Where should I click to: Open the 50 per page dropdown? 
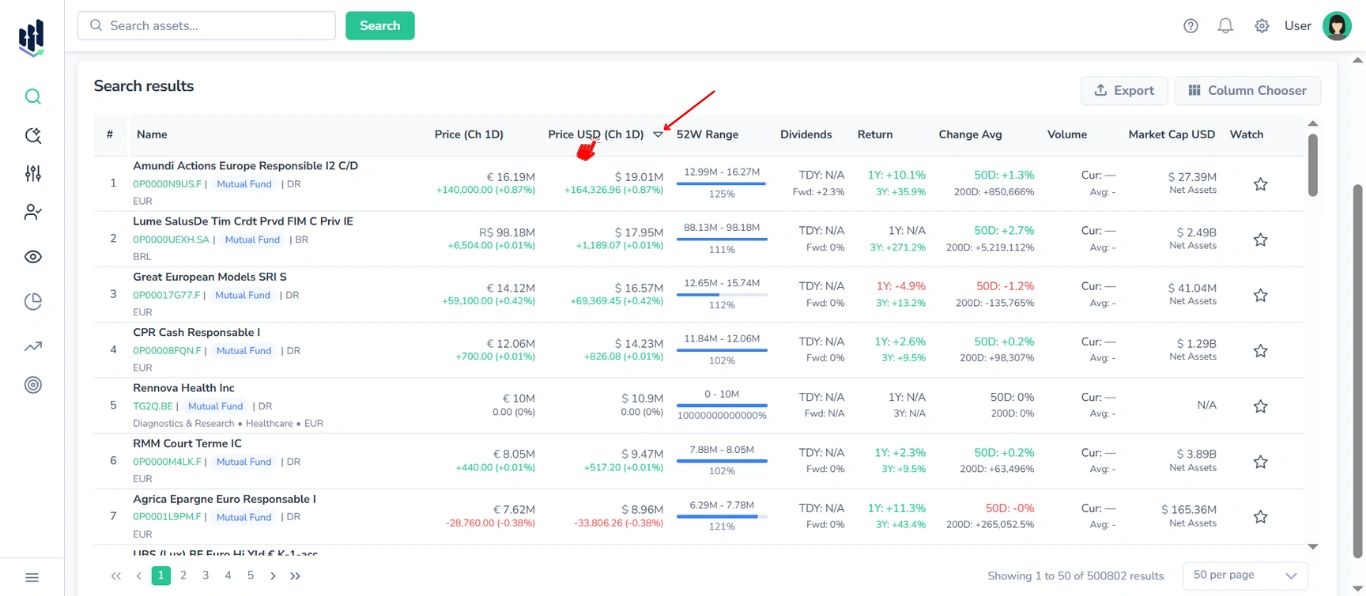coord(1243,575)
